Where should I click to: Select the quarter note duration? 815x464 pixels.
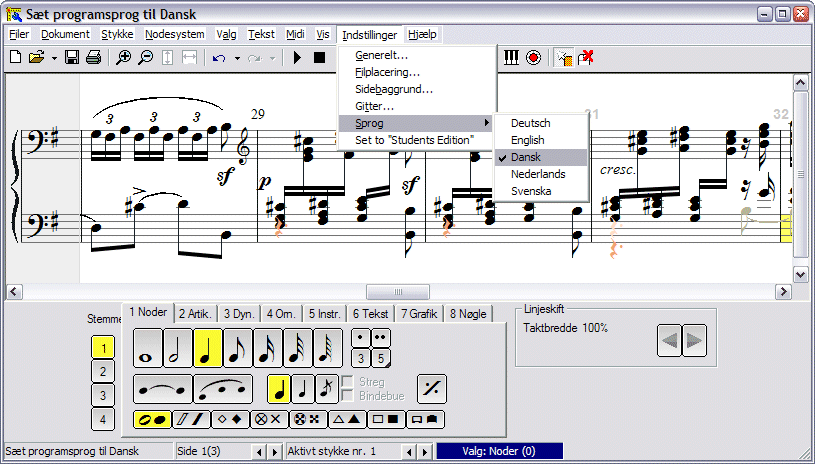coord(208,348)
